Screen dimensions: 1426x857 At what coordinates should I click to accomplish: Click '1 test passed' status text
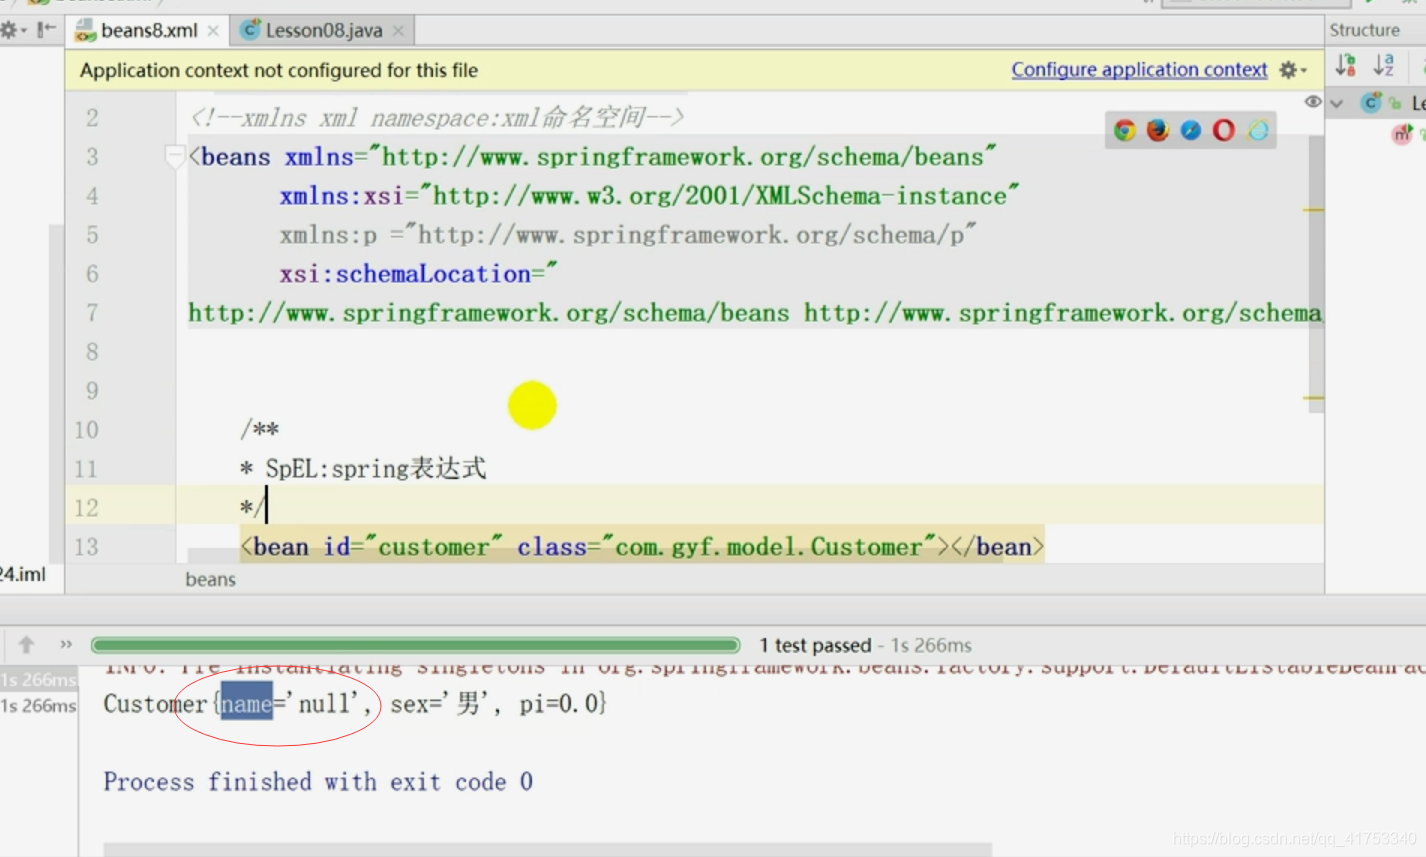pos(815,646)
